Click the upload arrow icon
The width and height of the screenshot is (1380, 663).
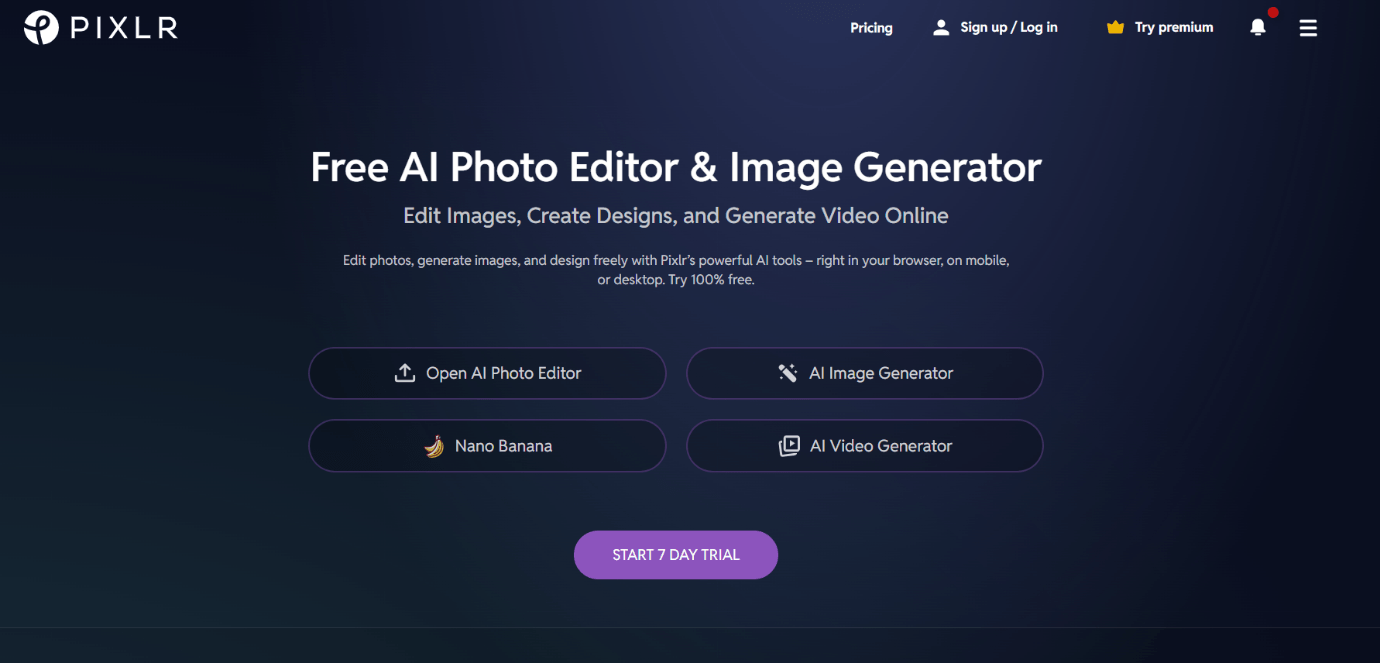coord(404,373)
